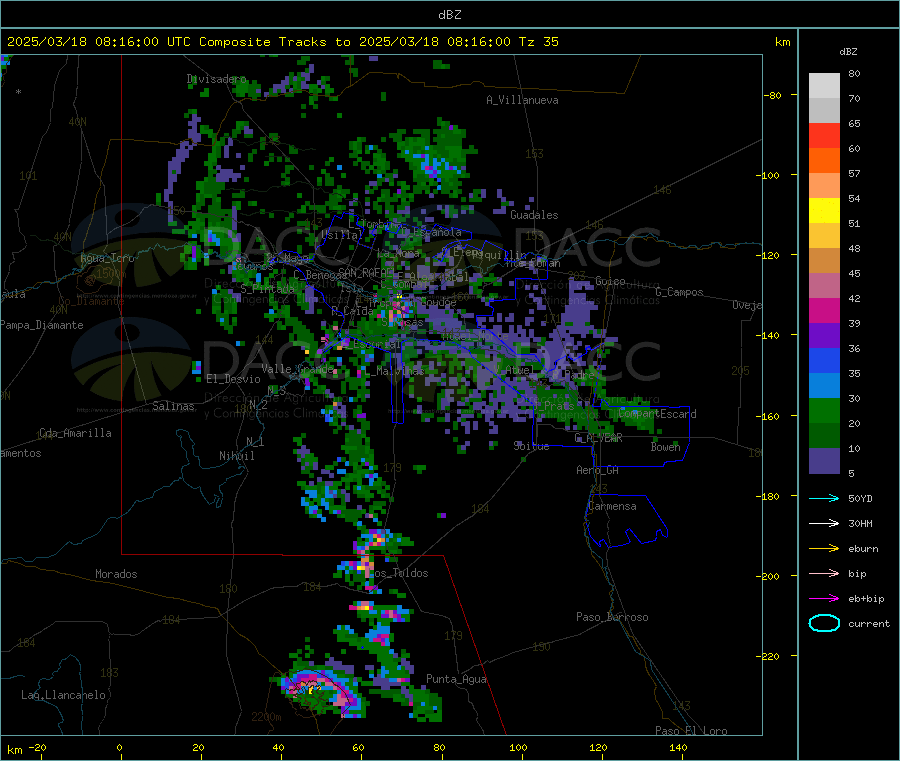Click the Aero_GA place label
Viewport: 900px width, 761px height.
[598, 470]
